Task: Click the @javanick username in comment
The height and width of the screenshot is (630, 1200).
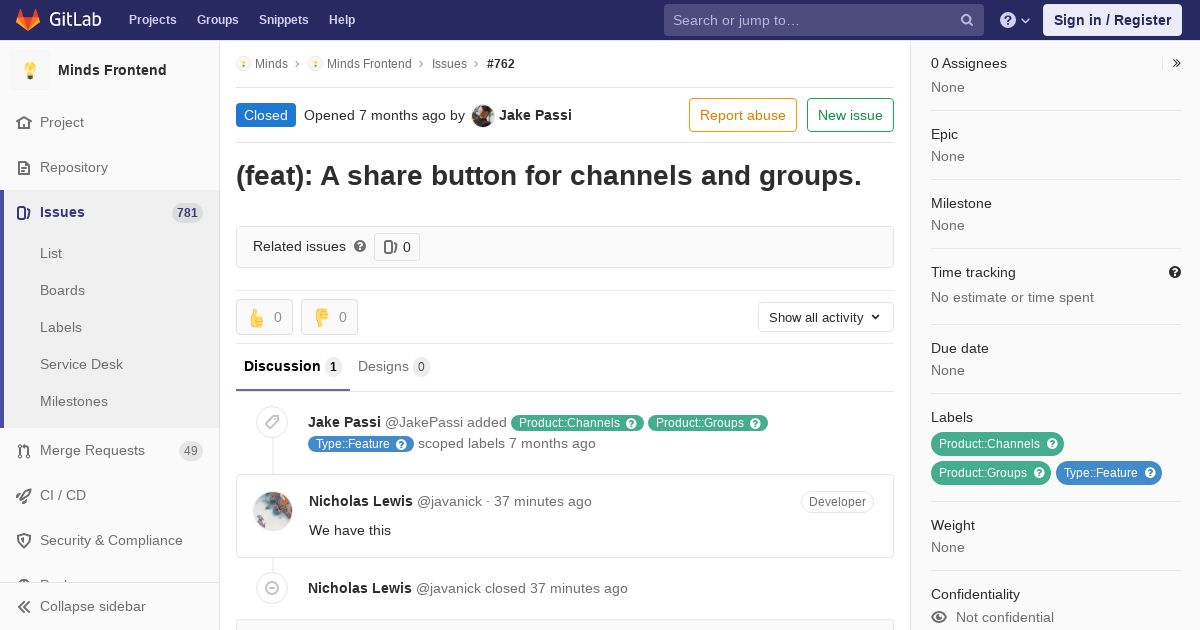Action: coord(449,502)
